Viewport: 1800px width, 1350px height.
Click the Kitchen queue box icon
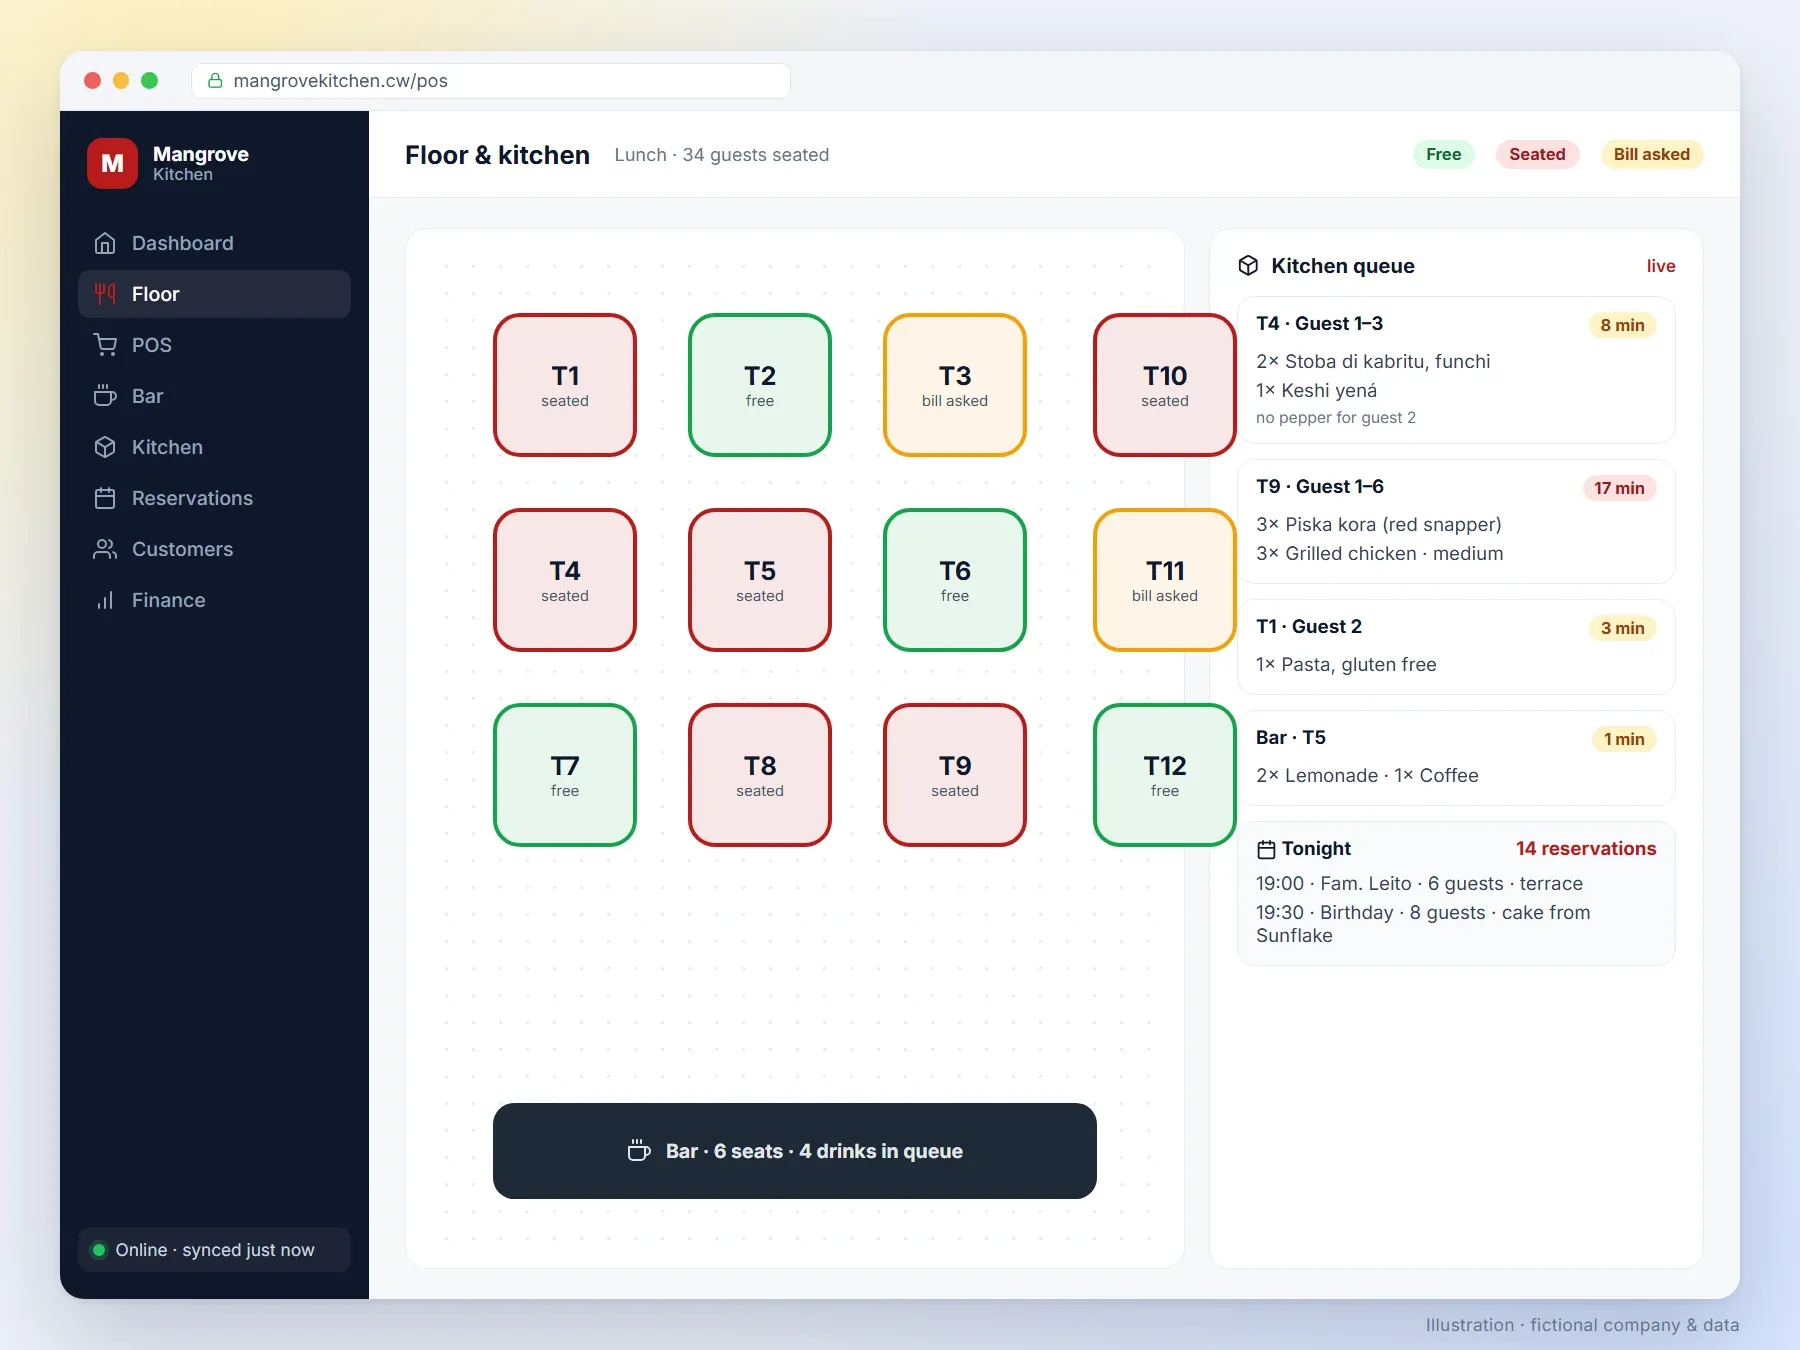point(1248,265)
